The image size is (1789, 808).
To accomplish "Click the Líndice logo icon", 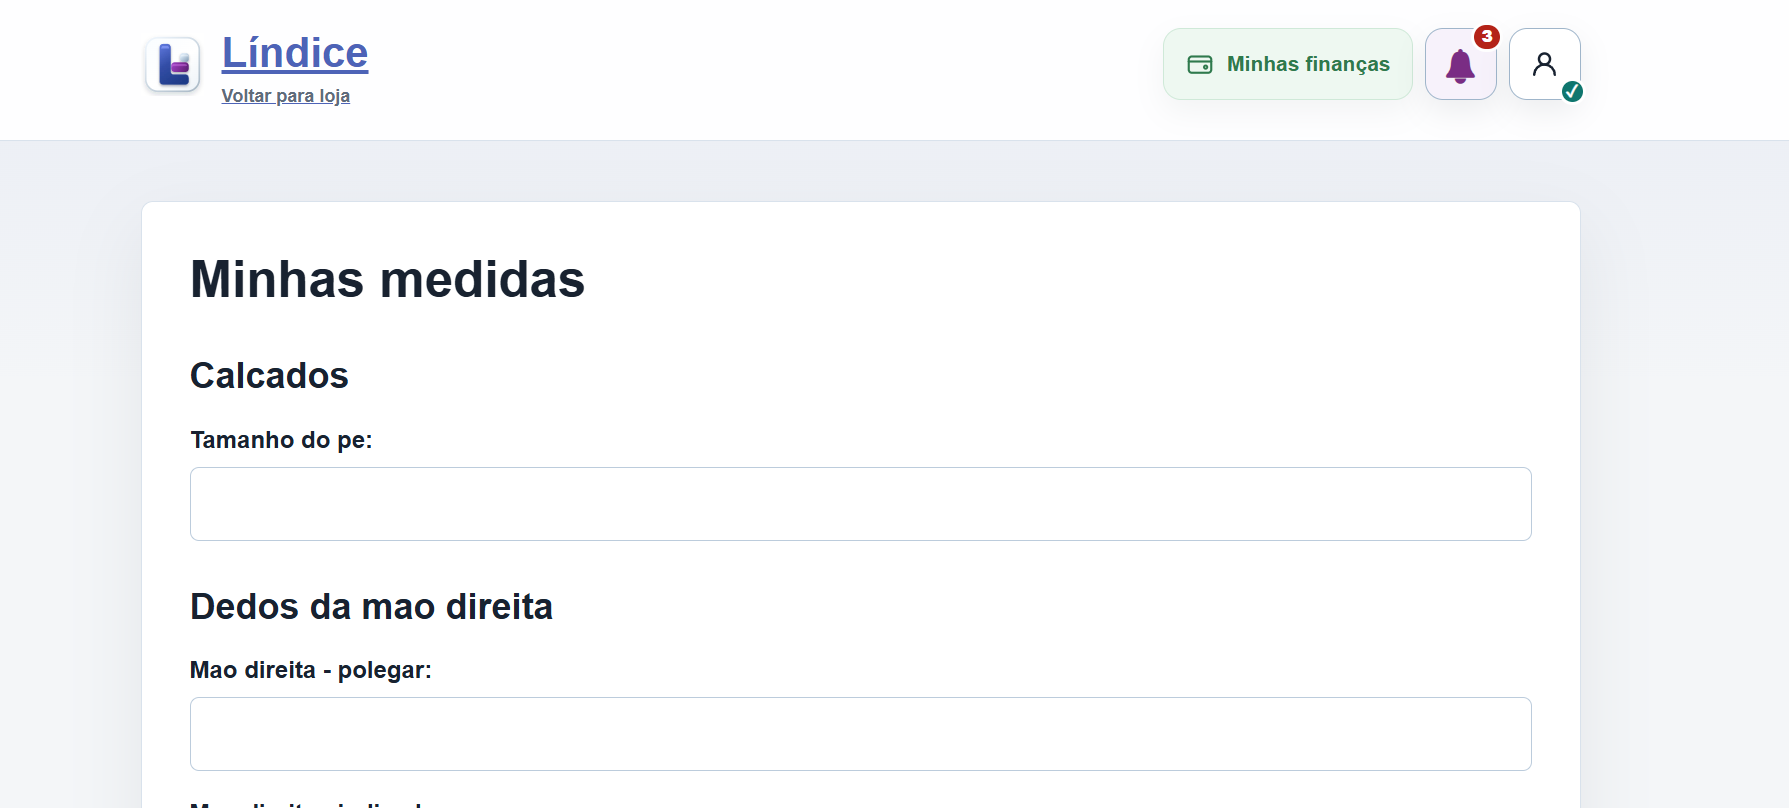I will click(x=173, y=65).
